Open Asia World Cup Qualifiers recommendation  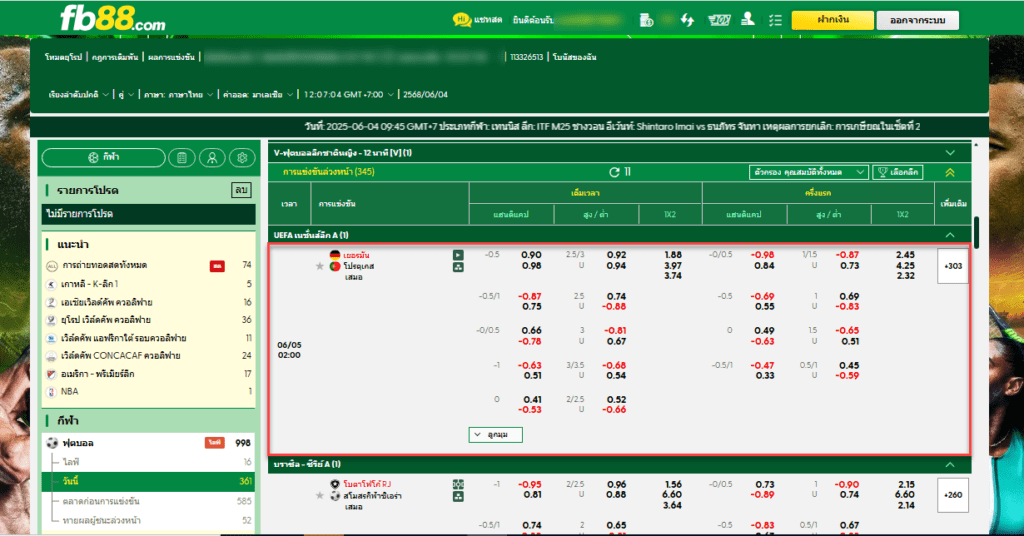pos(149,302)
